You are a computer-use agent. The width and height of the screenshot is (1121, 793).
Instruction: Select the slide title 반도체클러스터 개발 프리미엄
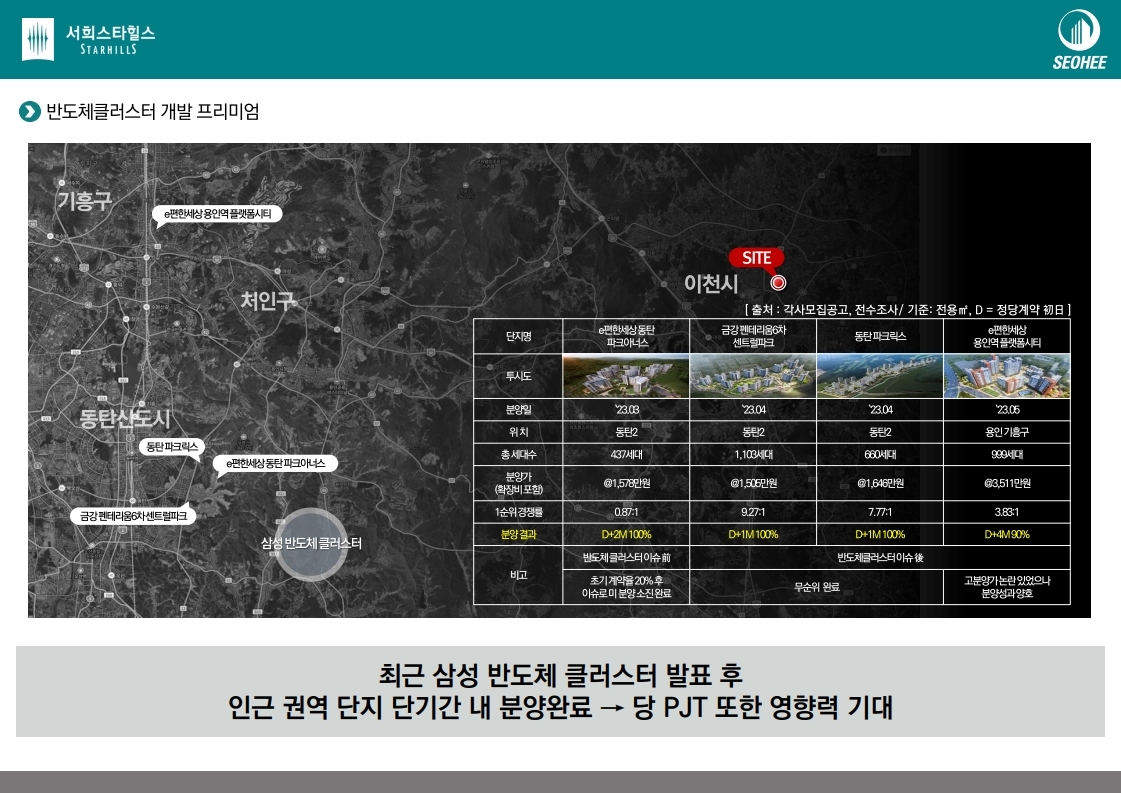pyautogui.click(x=152, y=112)
